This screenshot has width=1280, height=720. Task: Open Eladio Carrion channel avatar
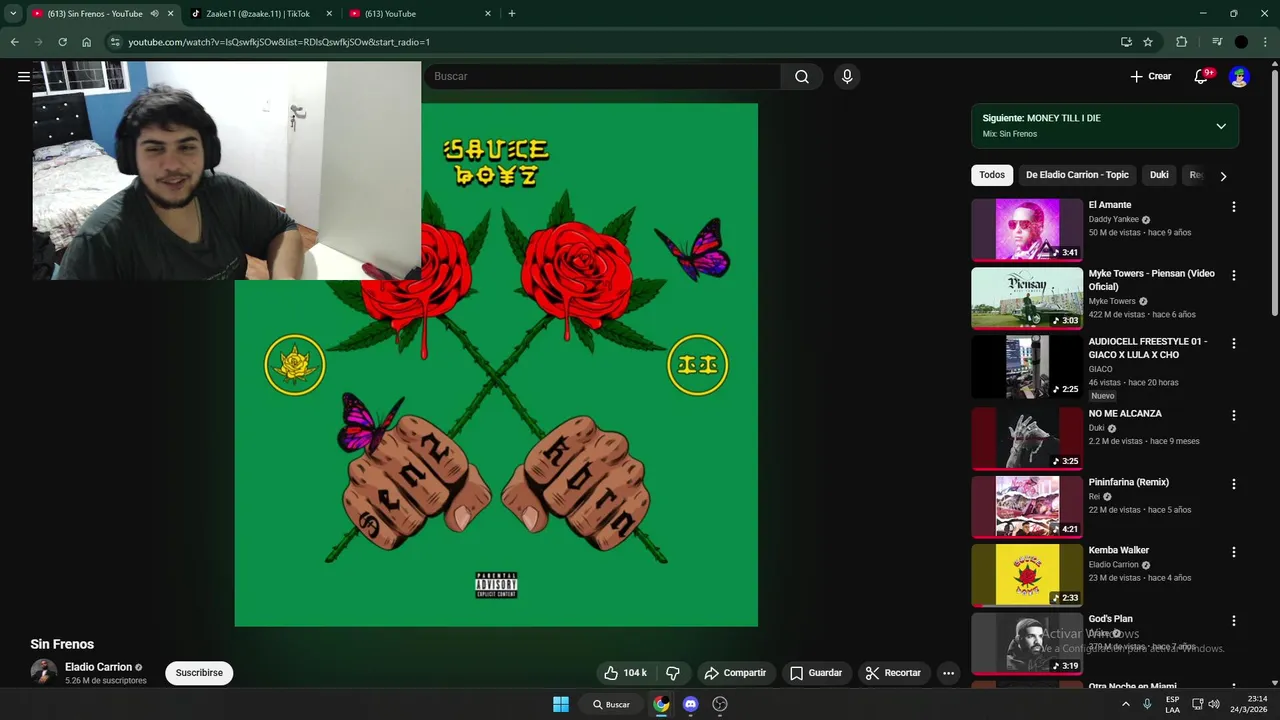(x=43, y=672)
